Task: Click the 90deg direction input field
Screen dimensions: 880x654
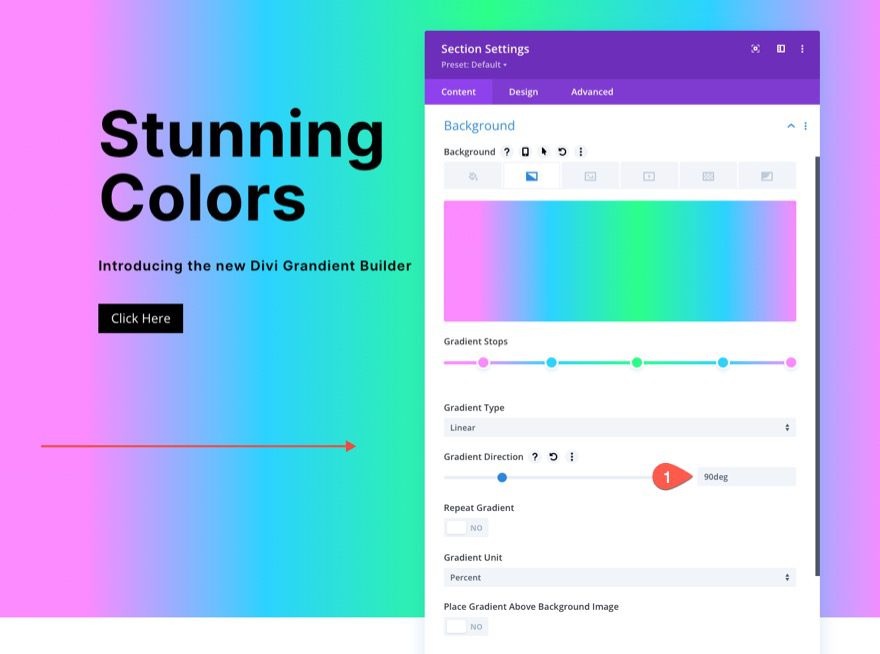Action: click(746, 477)
